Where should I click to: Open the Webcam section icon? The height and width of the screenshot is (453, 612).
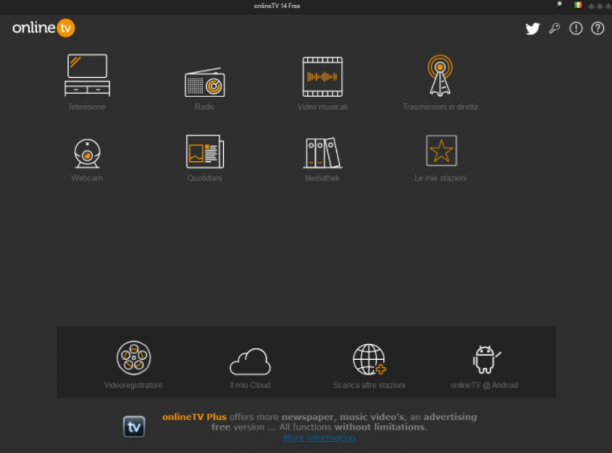(x=87, y=154)
